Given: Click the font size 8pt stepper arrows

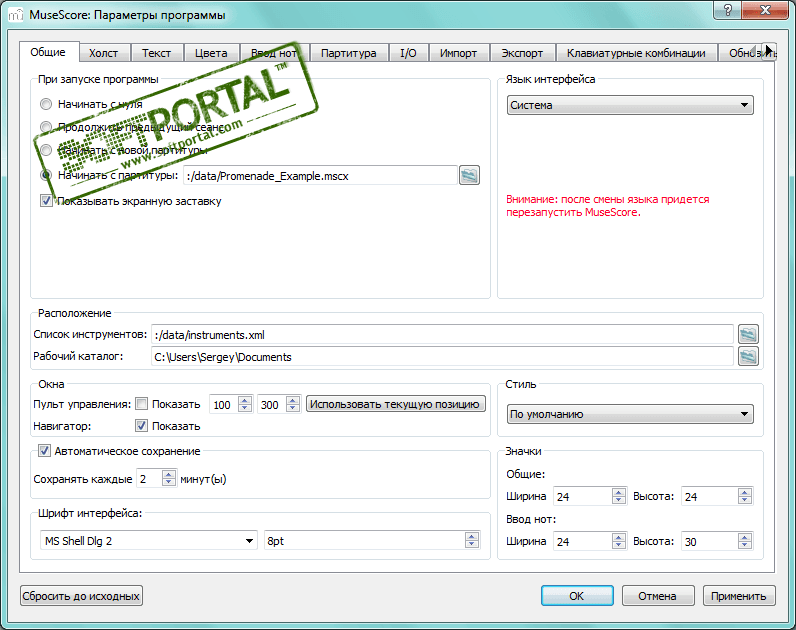Looking at the screenshot, I should pos(472,541).
